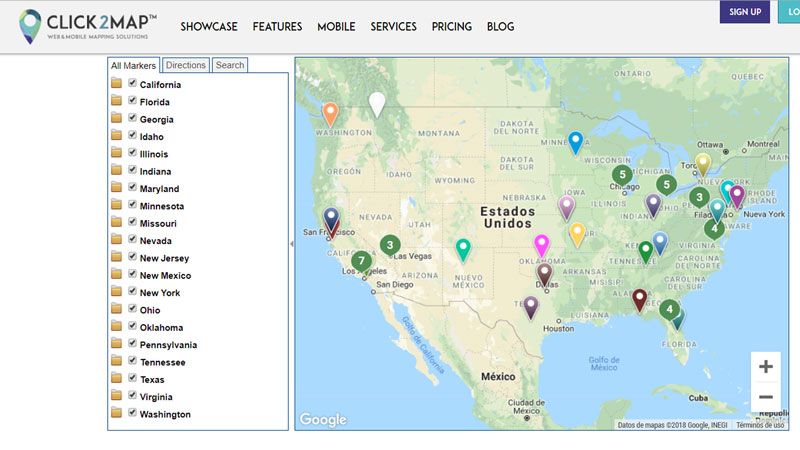Screen dimensions: 800x450
Task: Uncheck the California checkbox
Action: tap(133, 83)
